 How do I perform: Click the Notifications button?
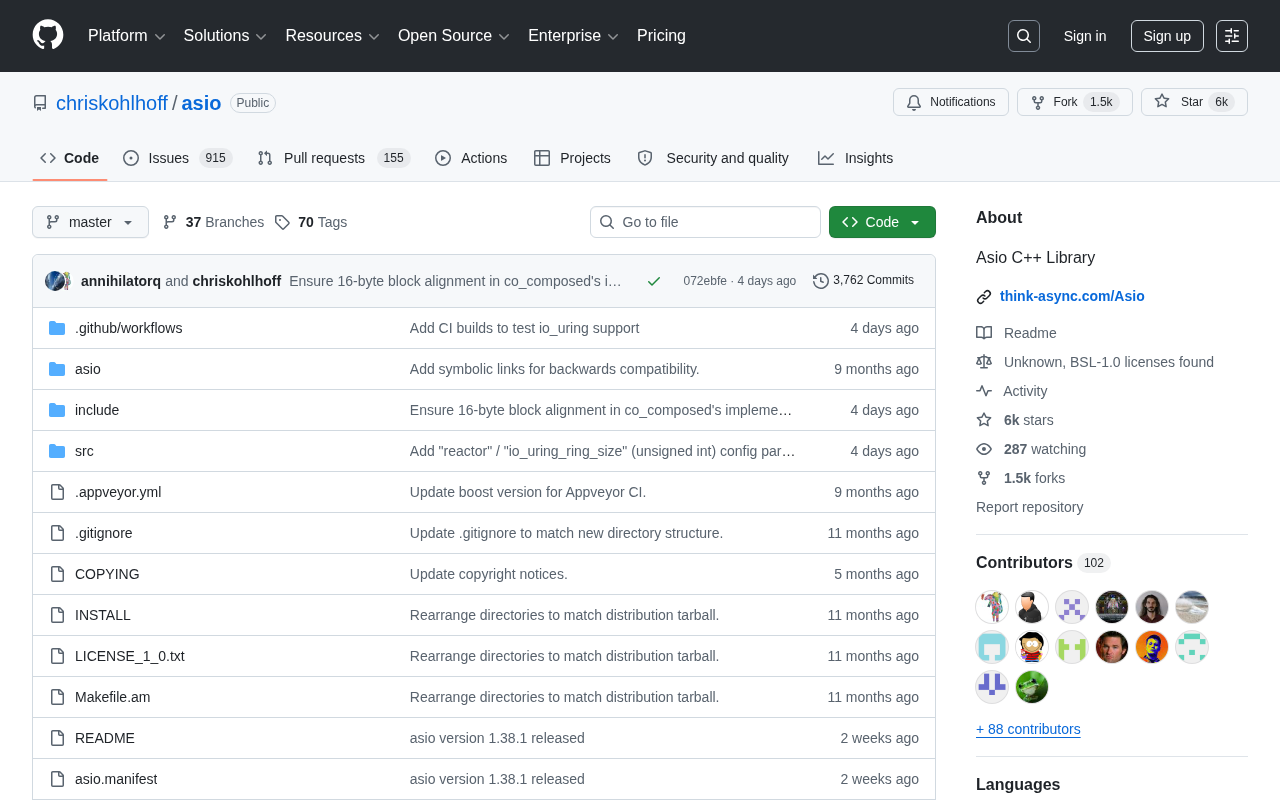pos(951,102)
